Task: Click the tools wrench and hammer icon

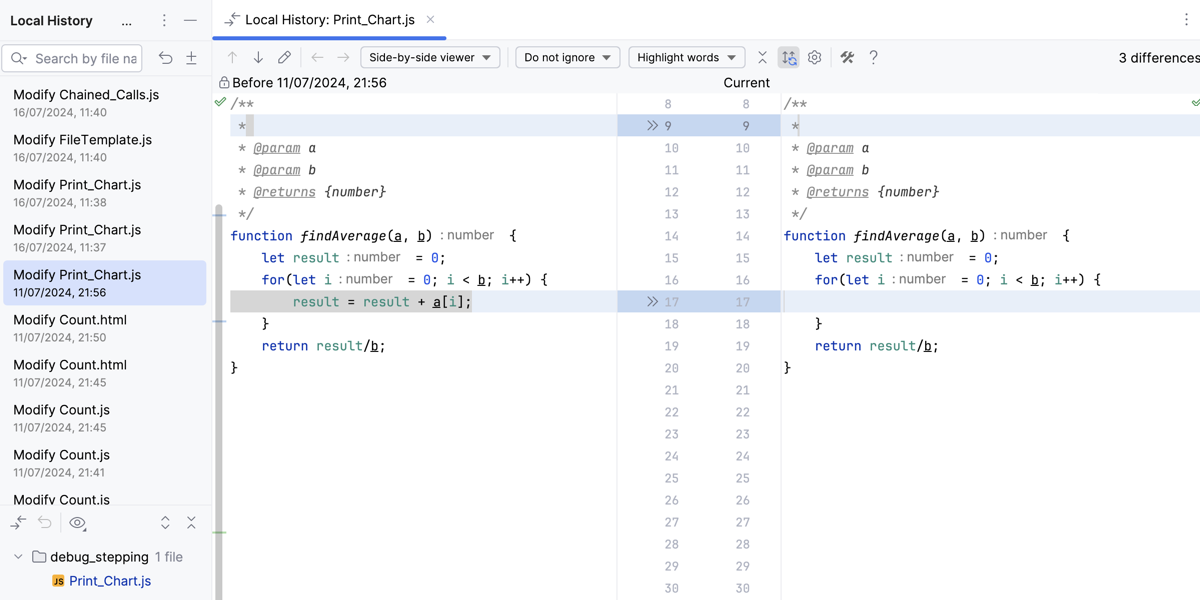Action: pos(847,58)
